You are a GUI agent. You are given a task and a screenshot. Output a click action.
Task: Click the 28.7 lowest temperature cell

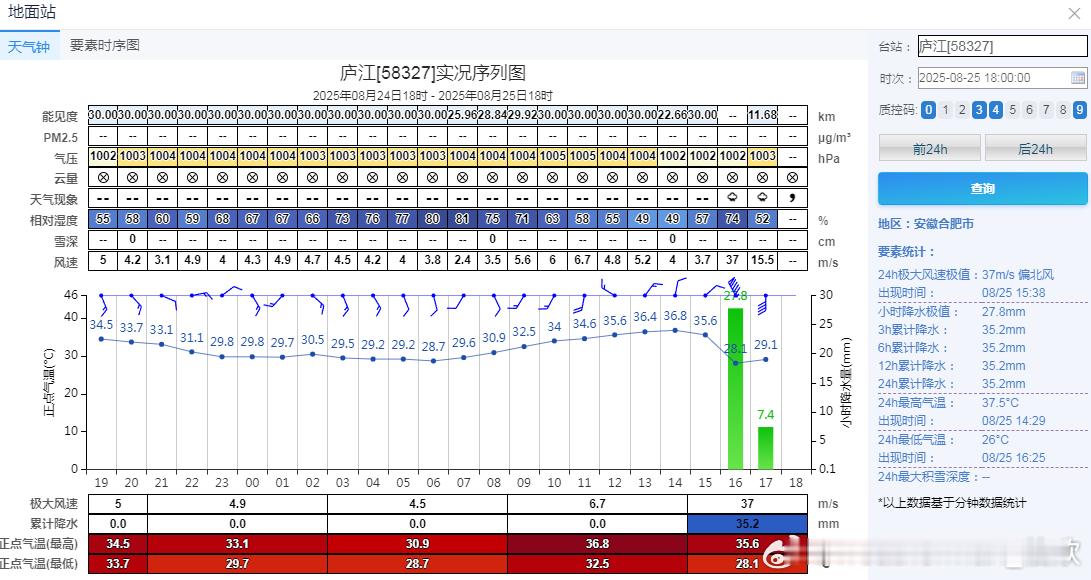pyautogui.click(x=417, y=564)
